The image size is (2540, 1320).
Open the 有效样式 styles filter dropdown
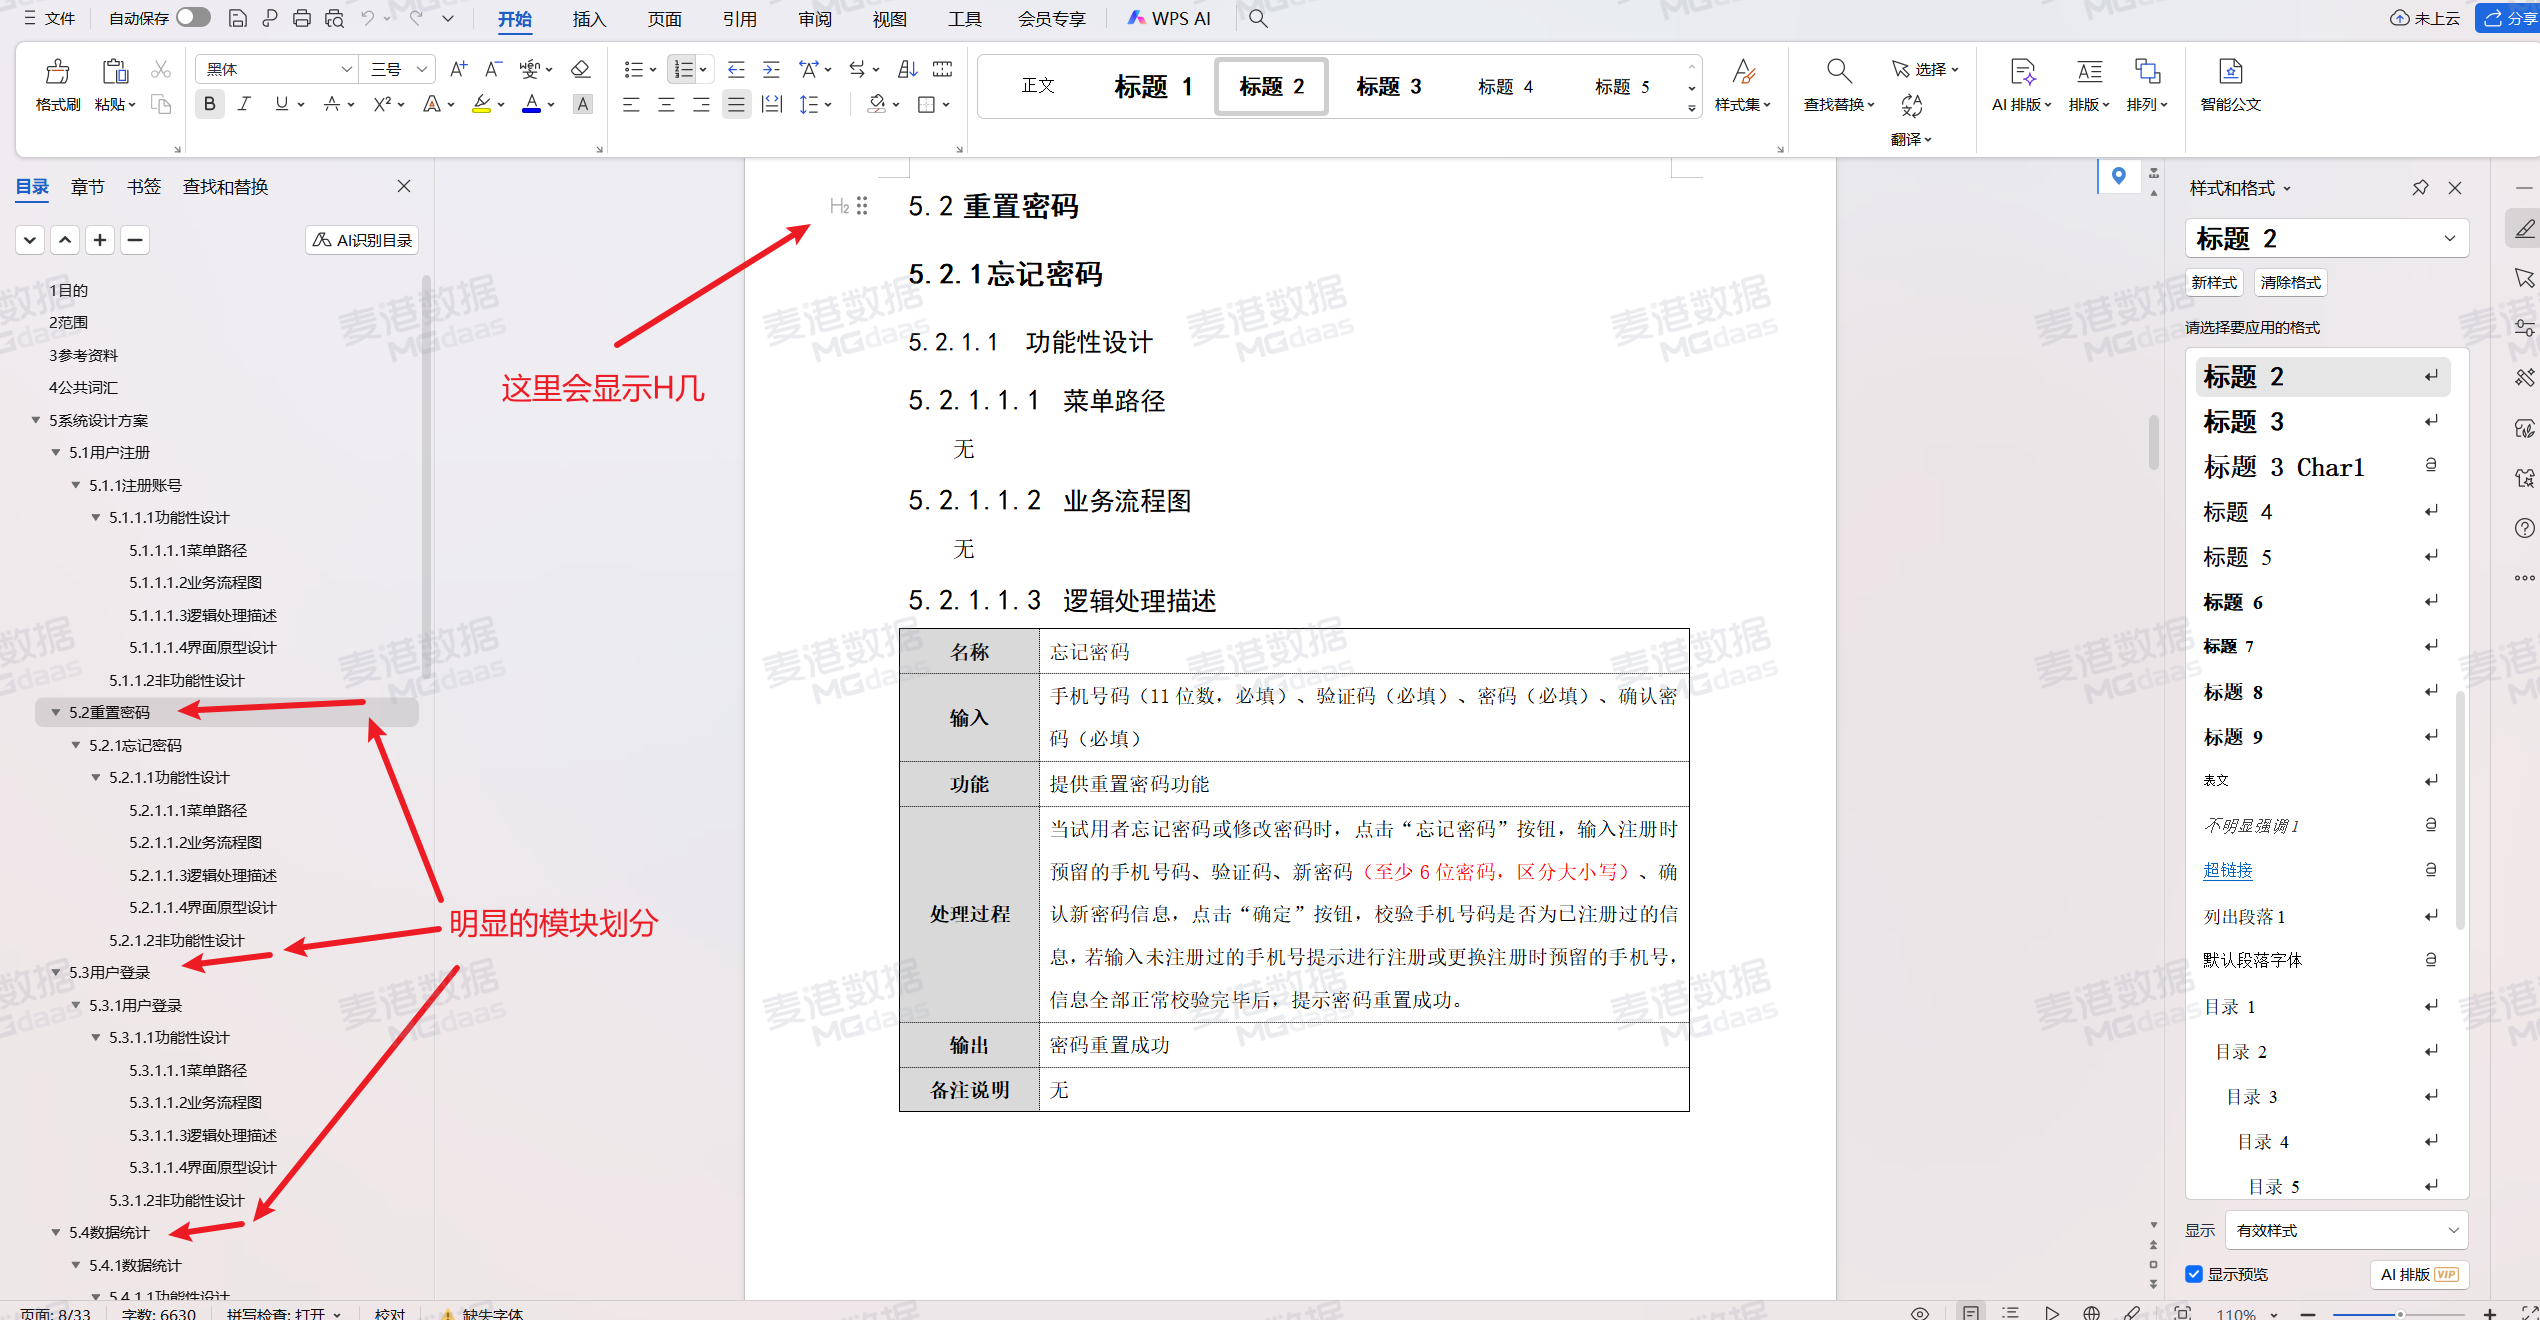[x=2345, y=1230]
